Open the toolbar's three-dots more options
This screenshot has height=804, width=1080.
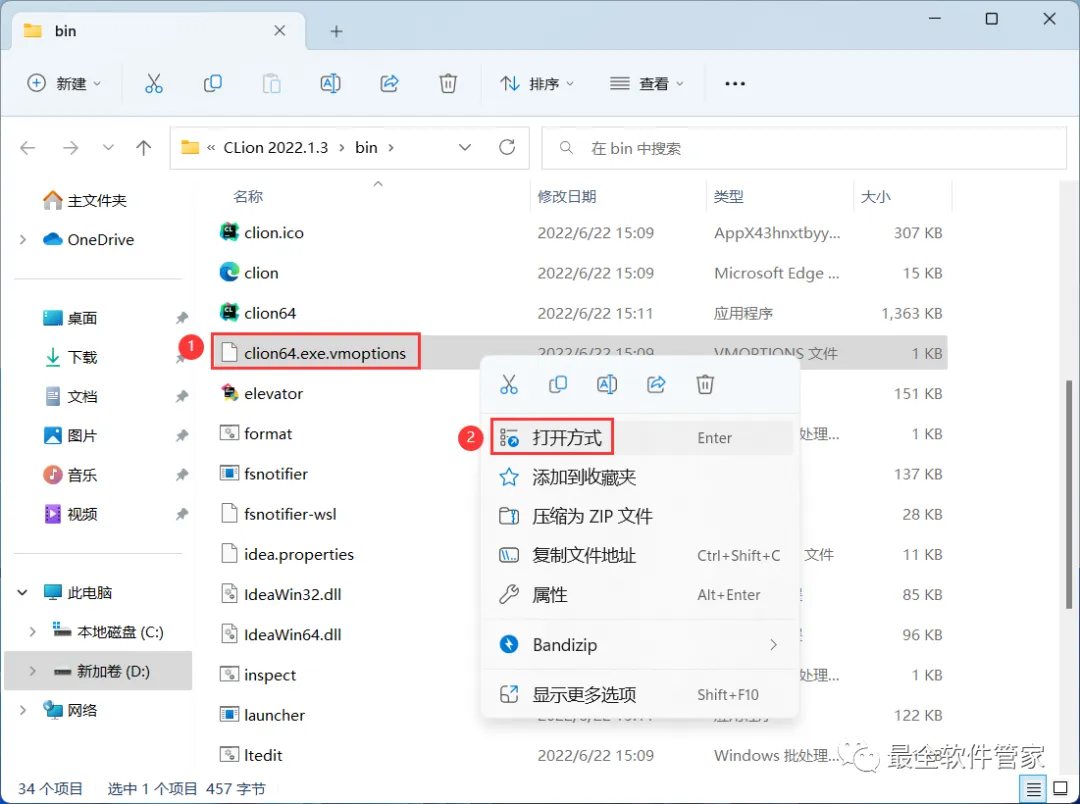pos(735,83)
